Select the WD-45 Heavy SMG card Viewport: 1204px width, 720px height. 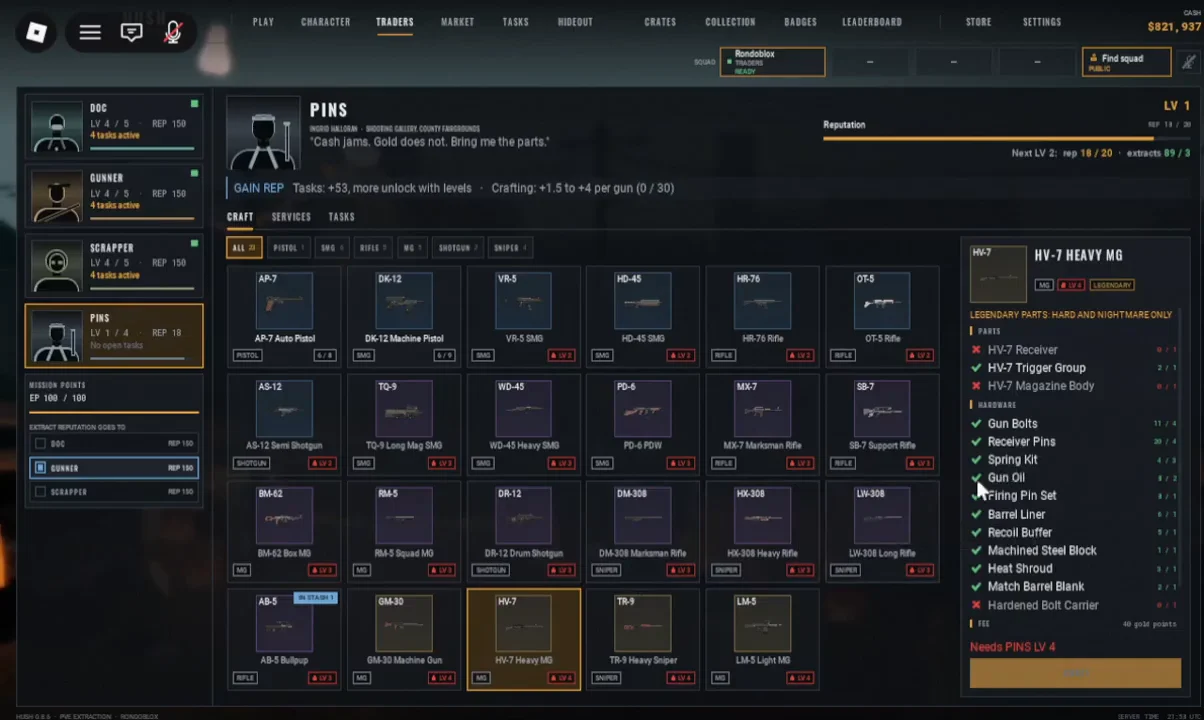[x=523, y=423]
